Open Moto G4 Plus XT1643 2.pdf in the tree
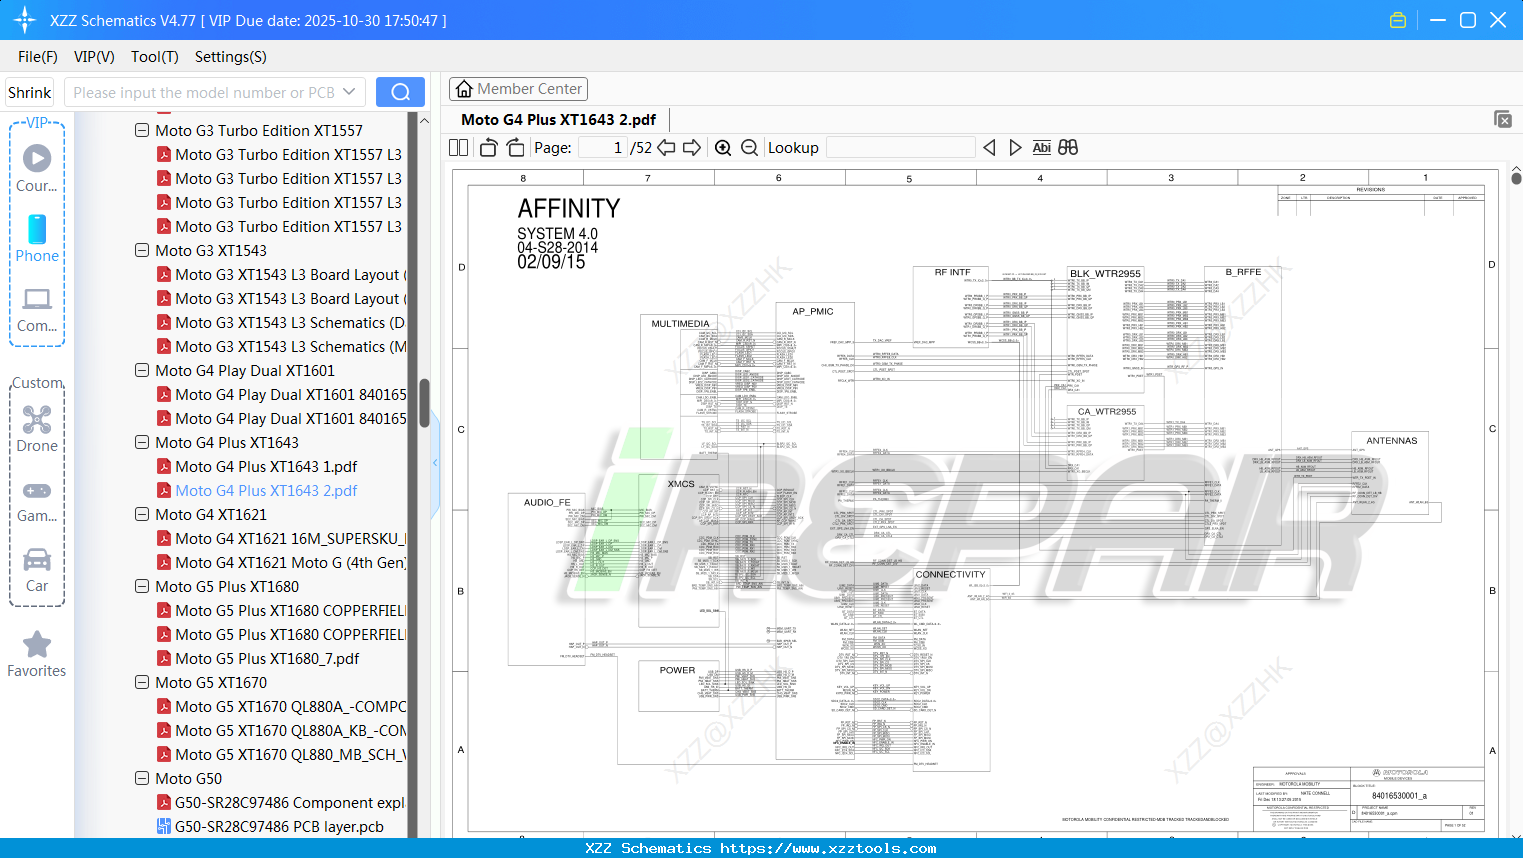Screen dimensions: 1523x858 pyautogui.click(x=266, y=490)
